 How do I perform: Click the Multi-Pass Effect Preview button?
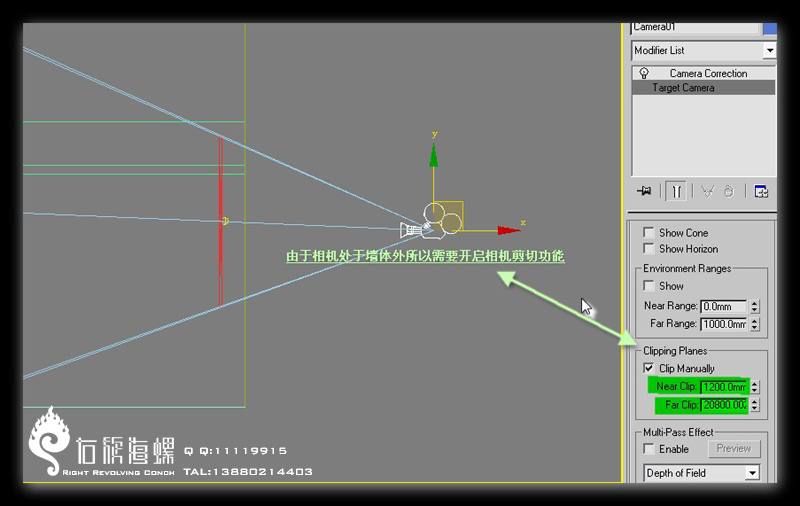pos(734,449)
